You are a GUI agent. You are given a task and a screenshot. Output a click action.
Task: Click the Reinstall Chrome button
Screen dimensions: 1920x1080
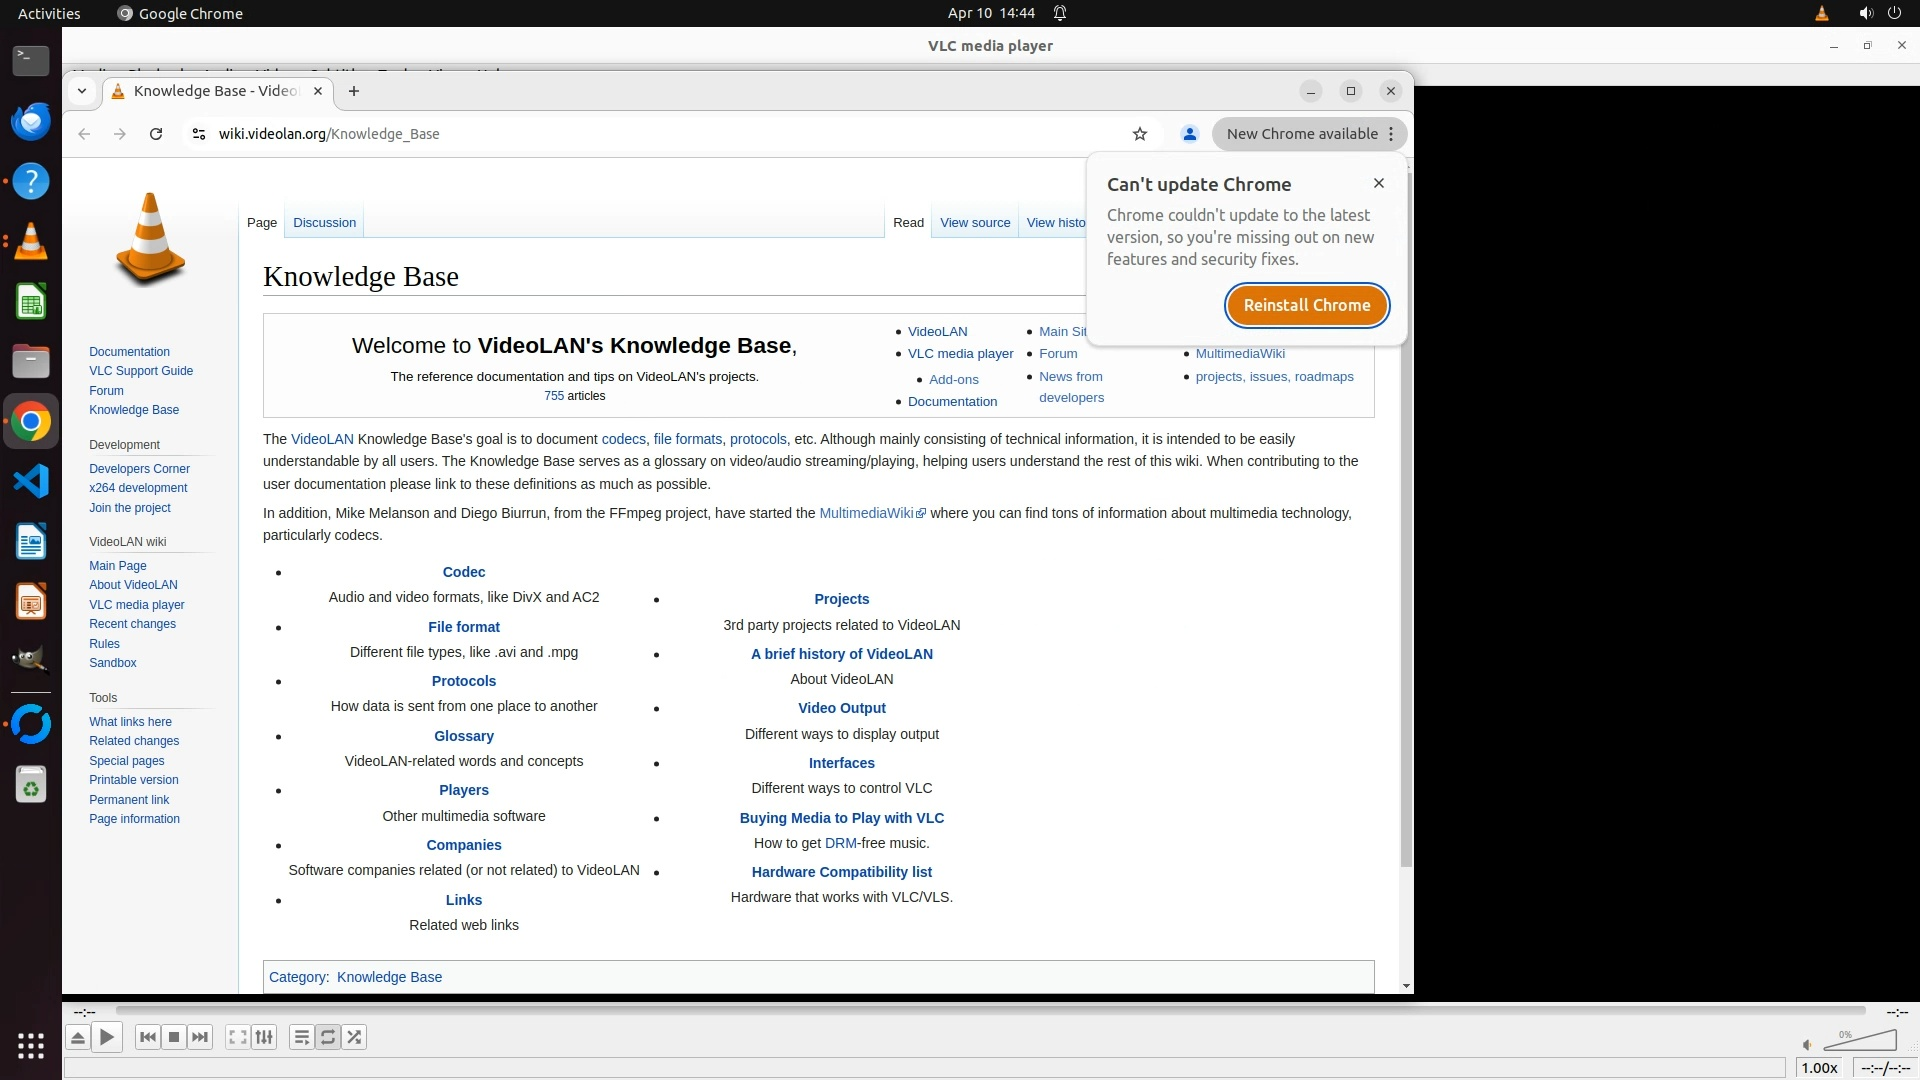click(1306, 305)
